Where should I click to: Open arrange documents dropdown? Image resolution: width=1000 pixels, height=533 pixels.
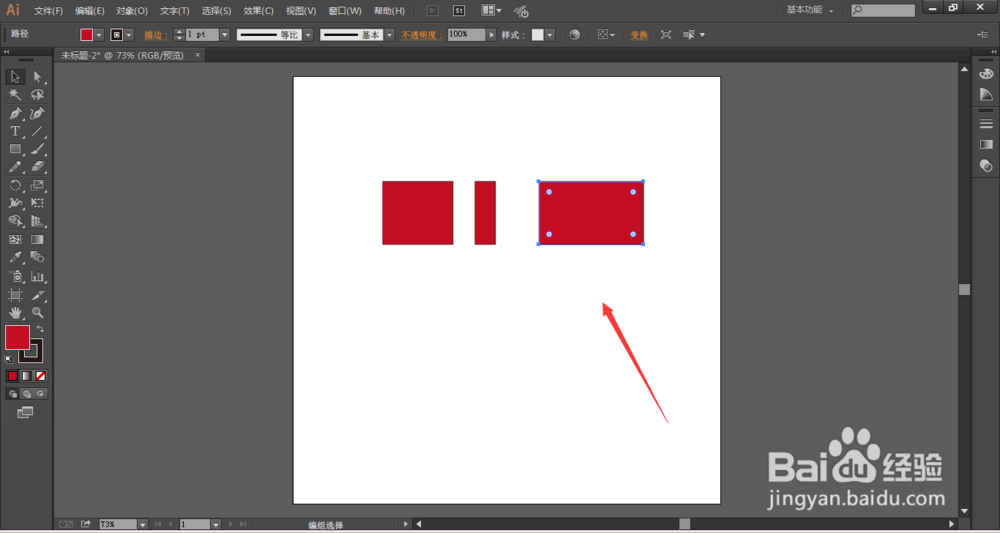[490, 11]
